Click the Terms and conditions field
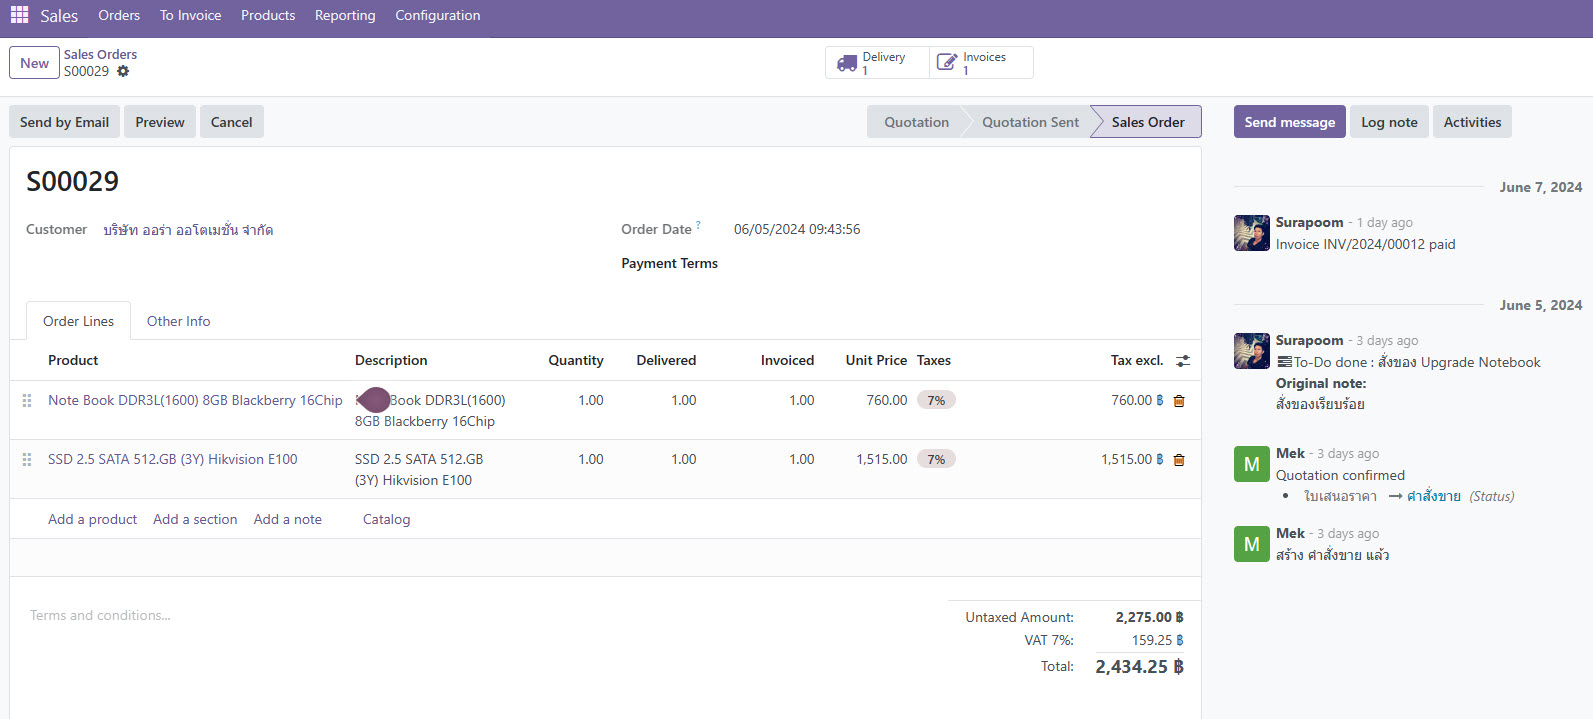 (x=100, y=616)
